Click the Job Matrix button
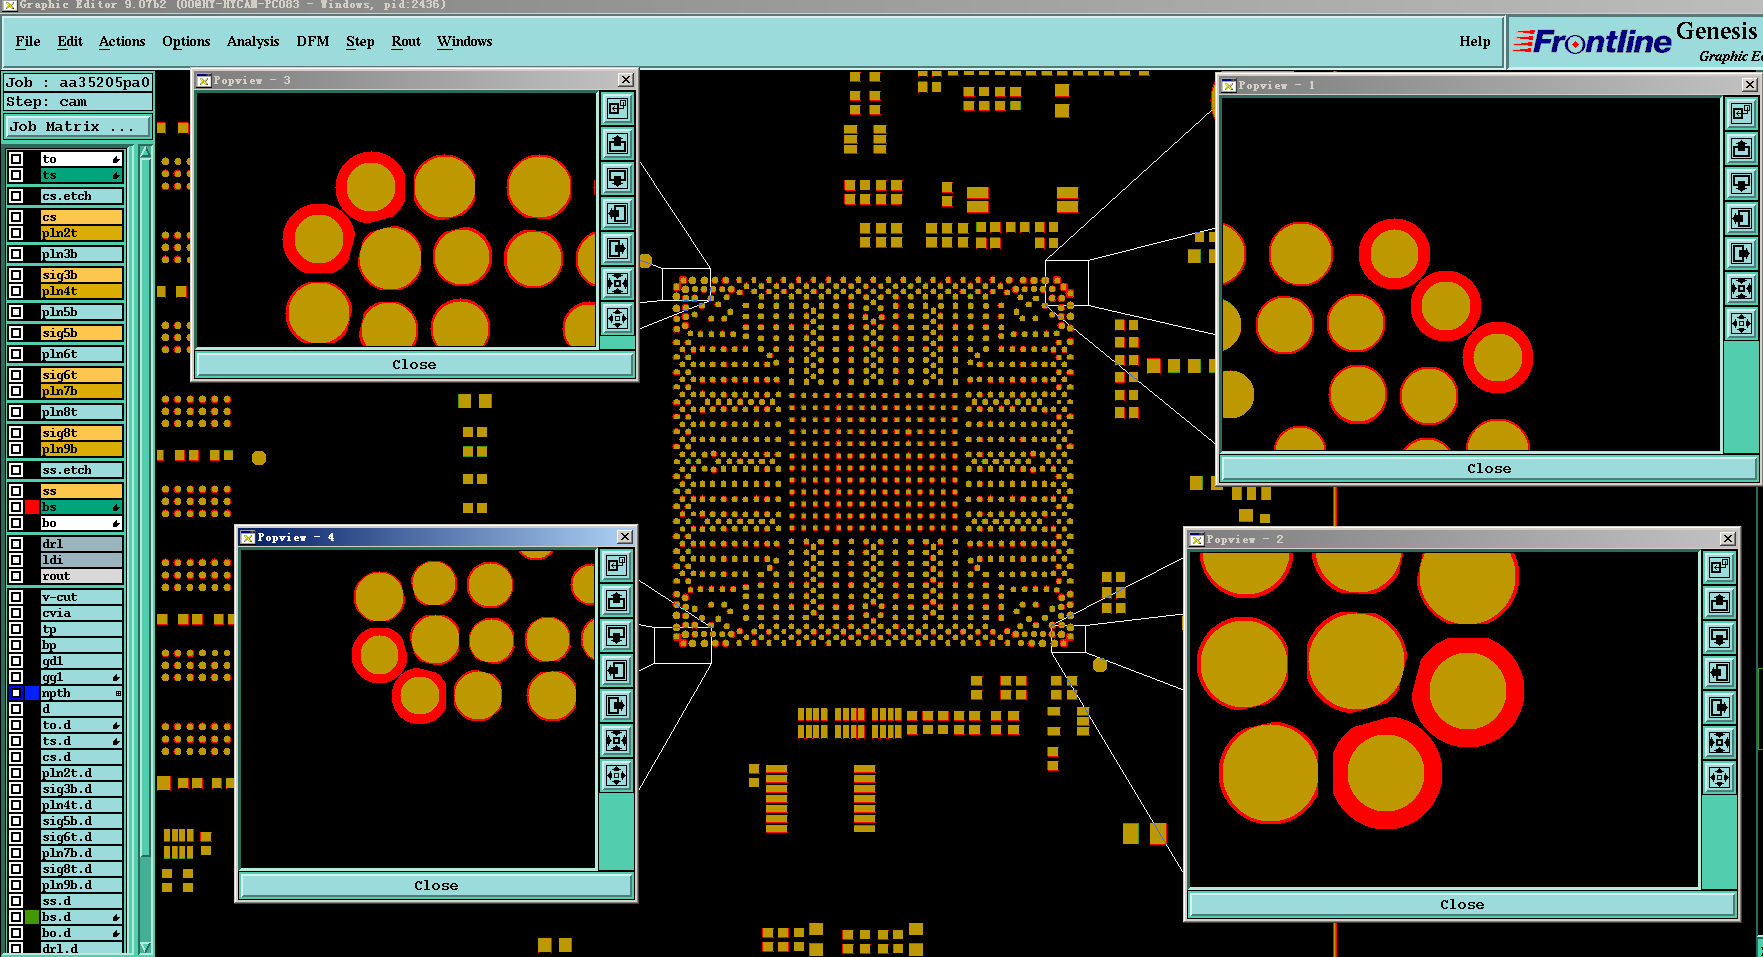The width and height of the screenshot is (1763, 957). tap(78, 127)
